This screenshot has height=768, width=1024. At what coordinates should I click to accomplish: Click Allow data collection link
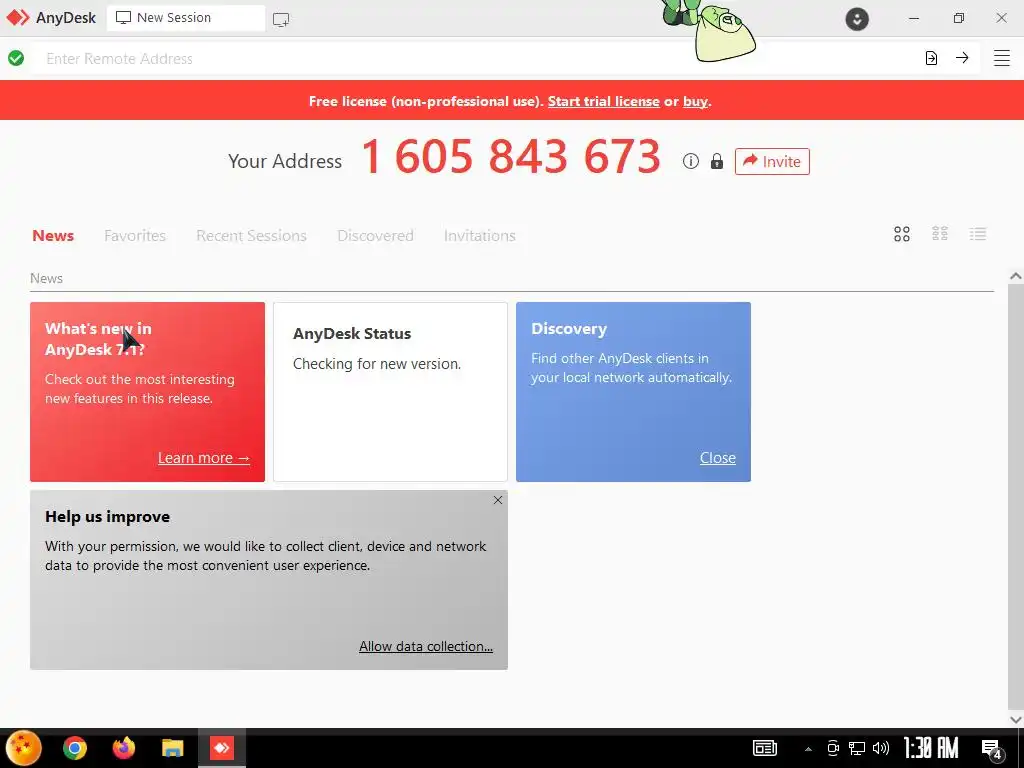coord(426,647)
